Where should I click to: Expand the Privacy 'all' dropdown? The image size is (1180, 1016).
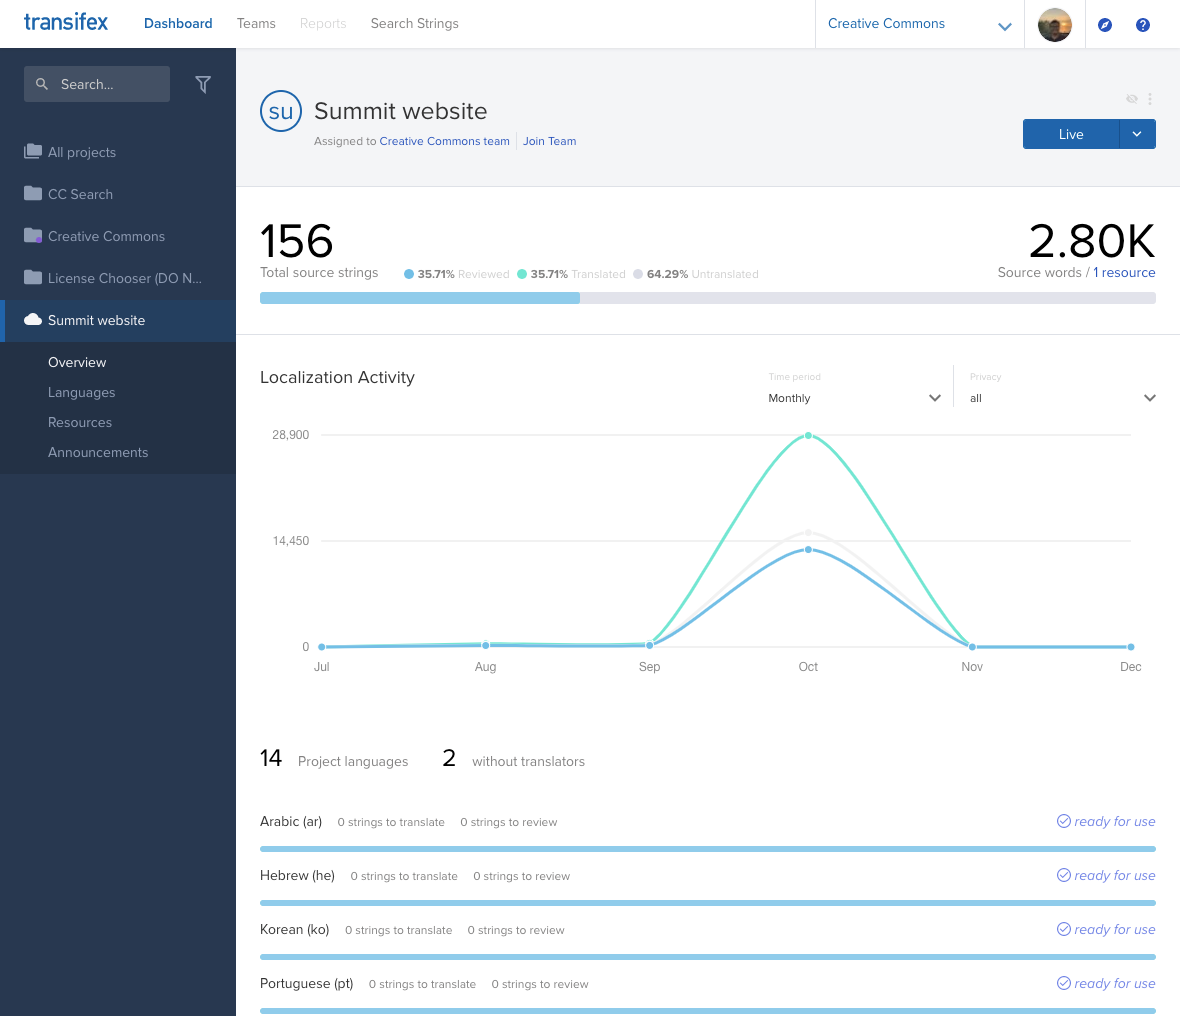pyautogui.click(x=1062, y=397)
